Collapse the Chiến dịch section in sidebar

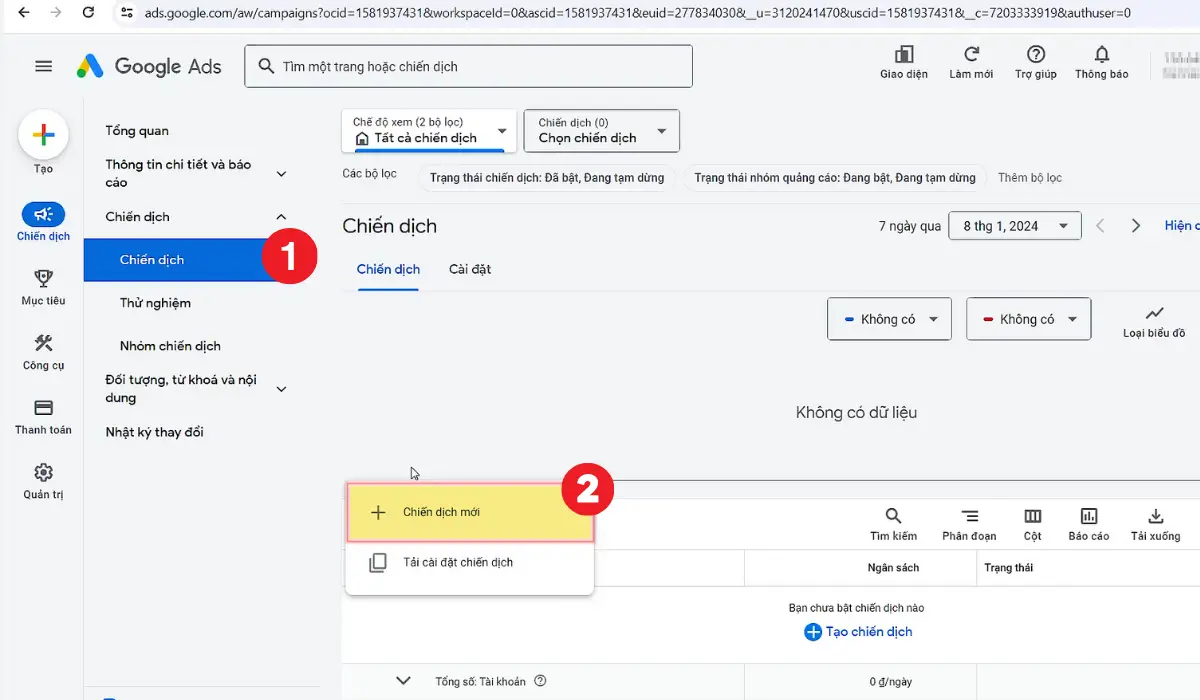click(x=281, y=215)
